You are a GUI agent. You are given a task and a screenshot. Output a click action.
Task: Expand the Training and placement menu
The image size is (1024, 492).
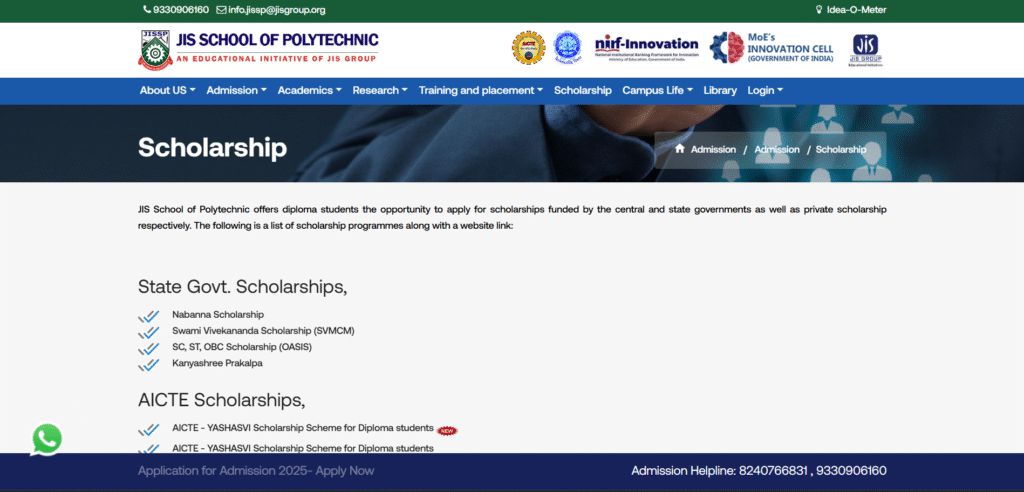tap(480, 90)
